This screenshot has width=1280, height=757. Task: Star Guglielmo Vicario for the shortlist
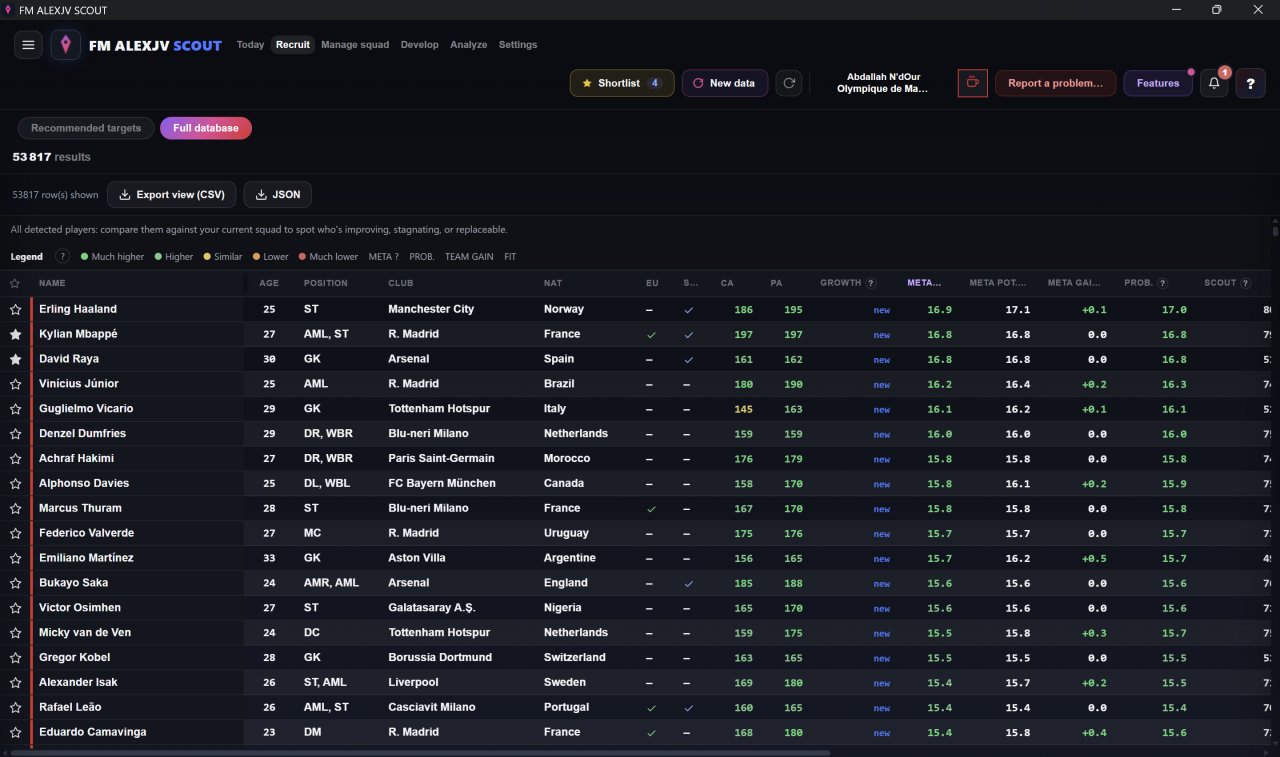[x=15, y=409]
